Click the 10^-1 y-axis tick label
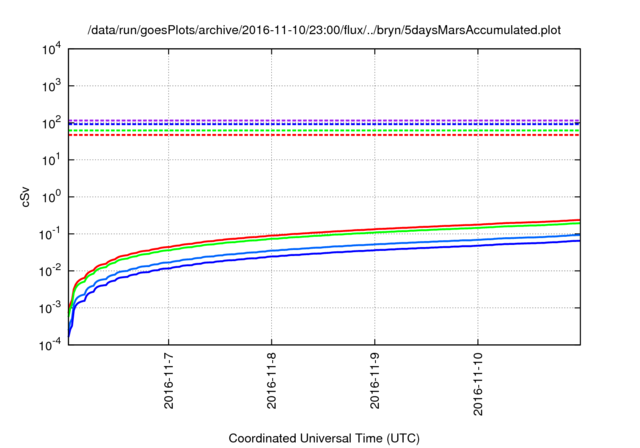Image resolution: width=640 pixels, height=448 pixels. (x=51, y=235)
